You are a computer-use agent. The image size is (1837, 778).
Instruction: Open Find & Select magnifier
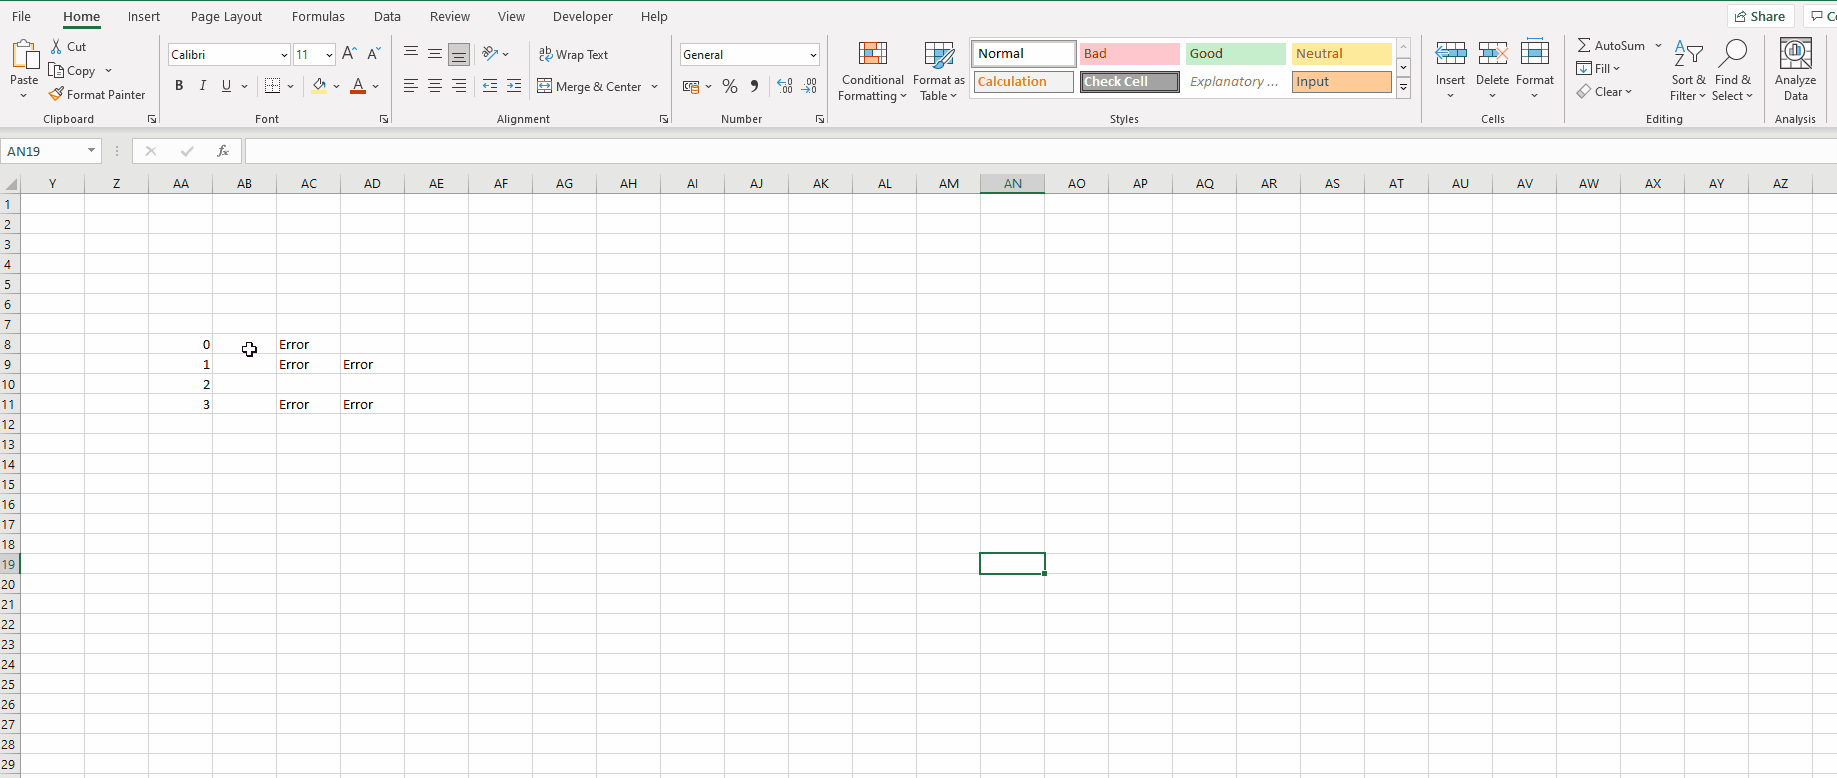click(x=1732, y=71)
